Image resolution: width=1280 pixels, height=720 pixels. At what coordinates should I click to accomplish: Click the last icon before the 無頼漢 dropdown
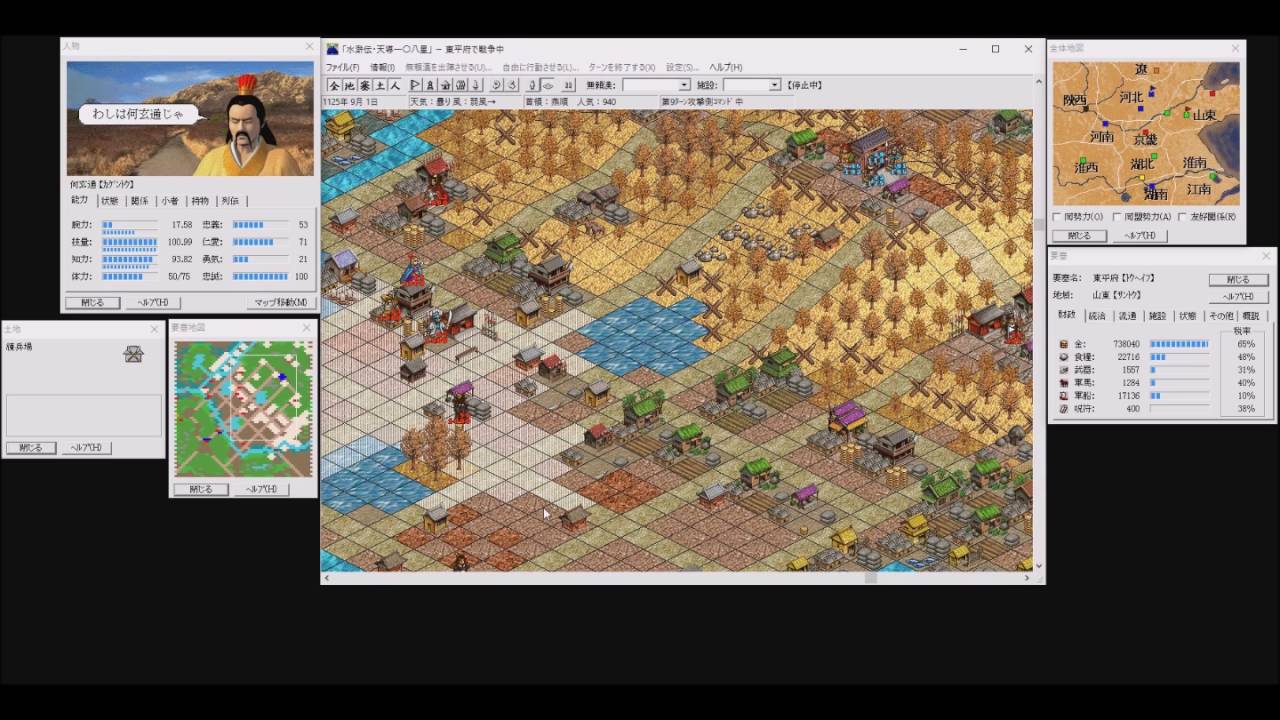569,85
